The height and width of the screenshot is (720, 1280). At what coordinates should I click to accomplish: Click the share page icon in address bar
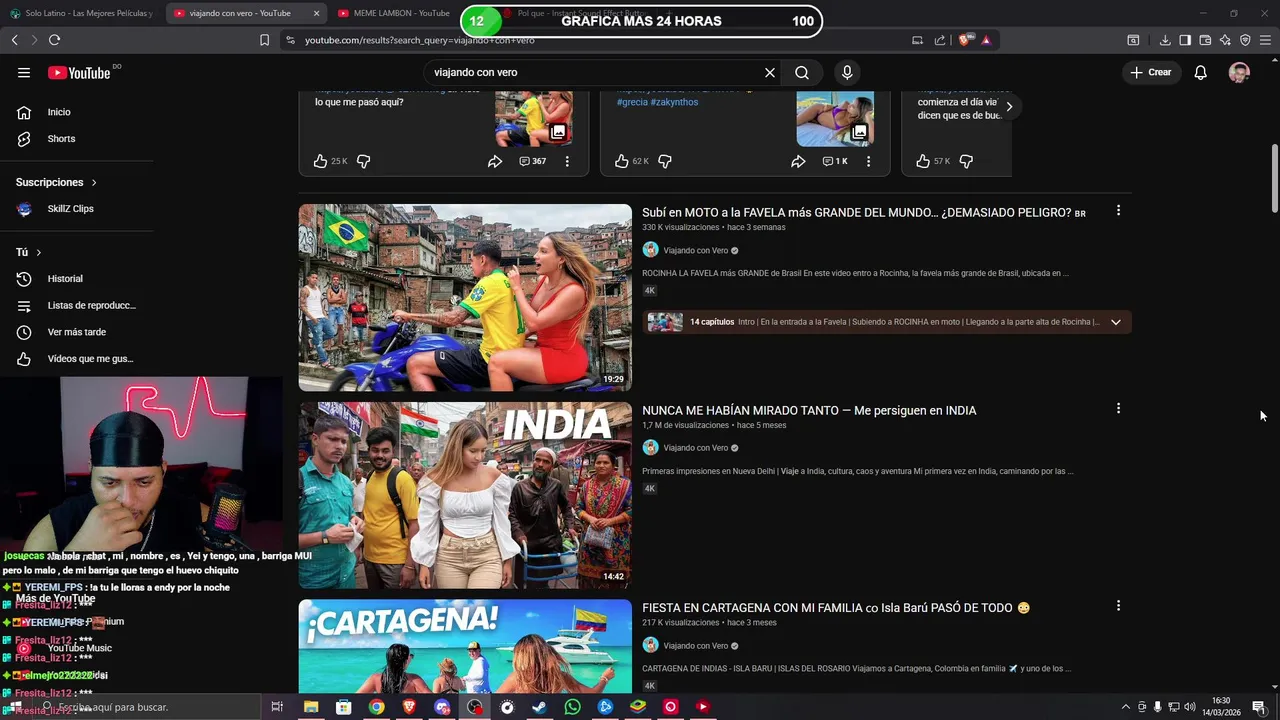(x=940, y=40)
